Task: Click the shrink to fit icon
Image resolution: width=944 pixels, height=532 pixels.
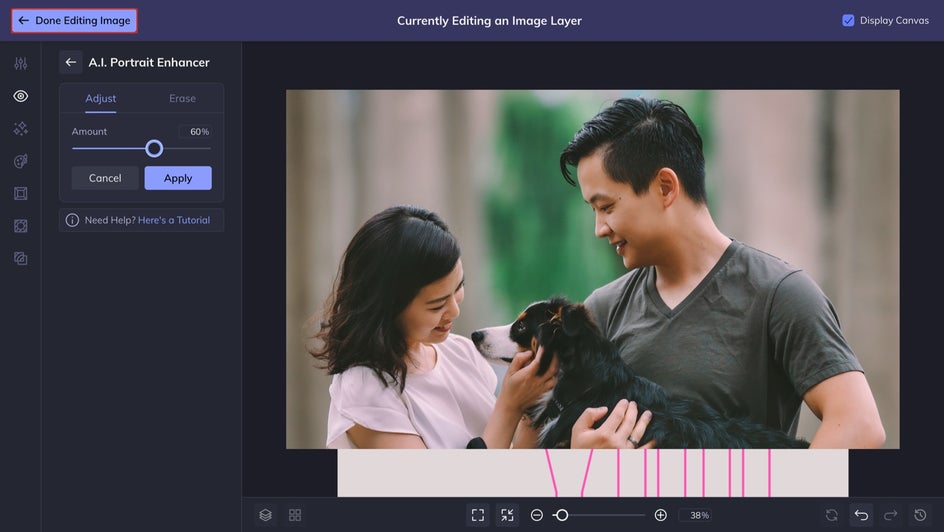Action: pyautogui.click(x=508, y=515)
